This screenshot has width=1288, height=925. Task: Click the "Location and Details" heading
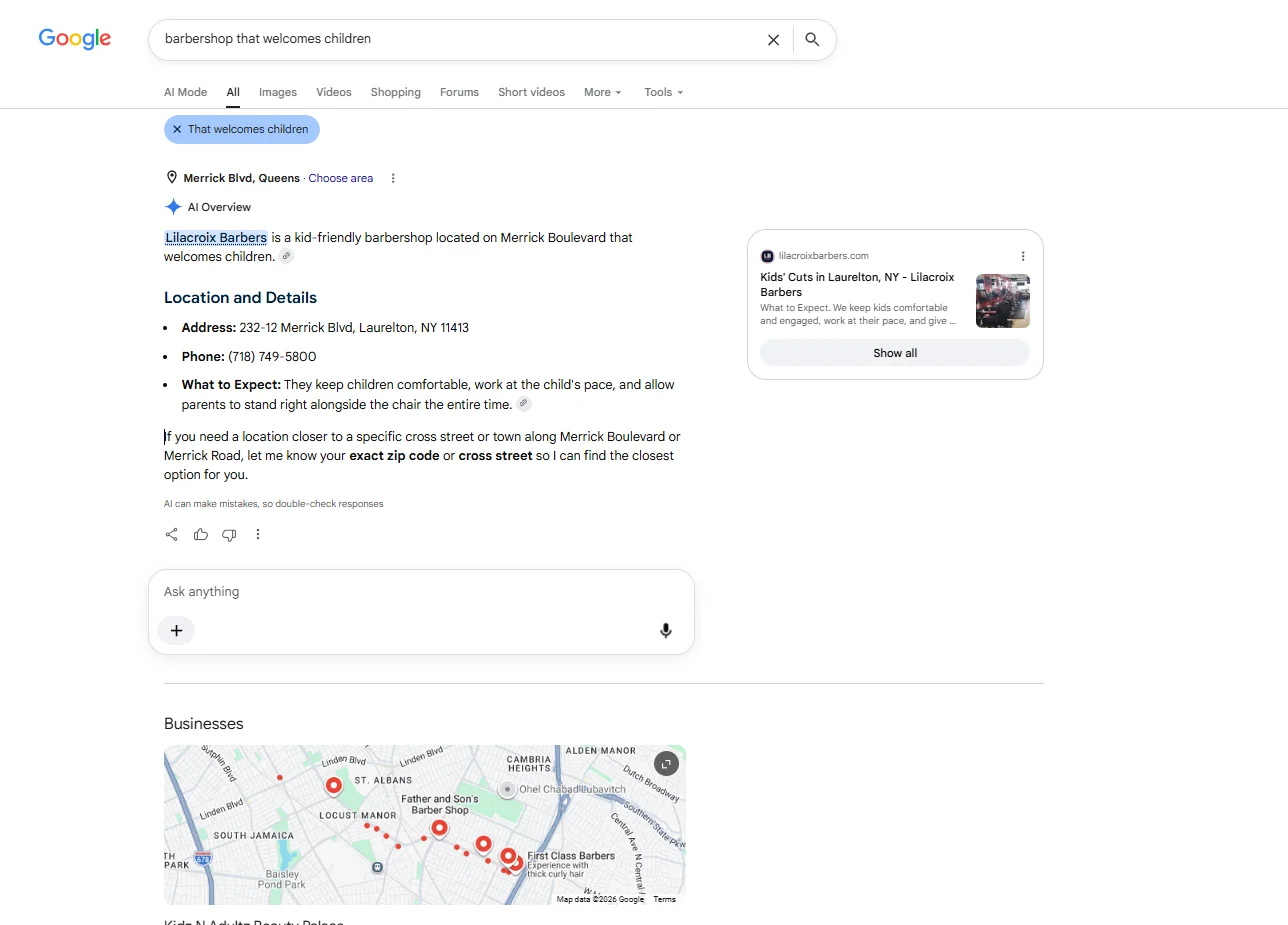tap(240, 297)
